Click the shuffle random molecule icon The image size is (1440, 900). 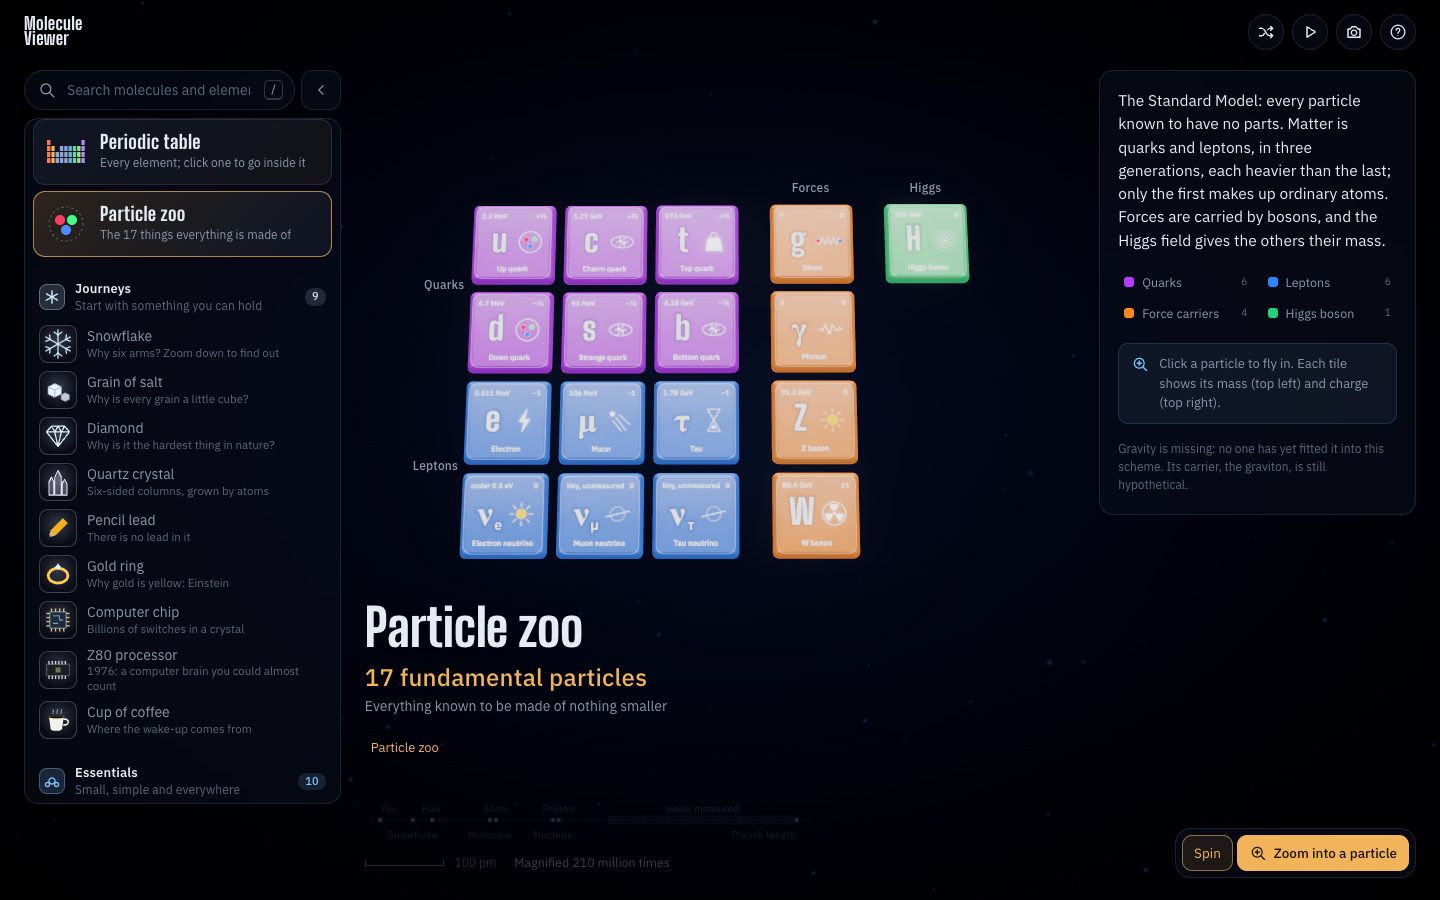coord(1266,32)
